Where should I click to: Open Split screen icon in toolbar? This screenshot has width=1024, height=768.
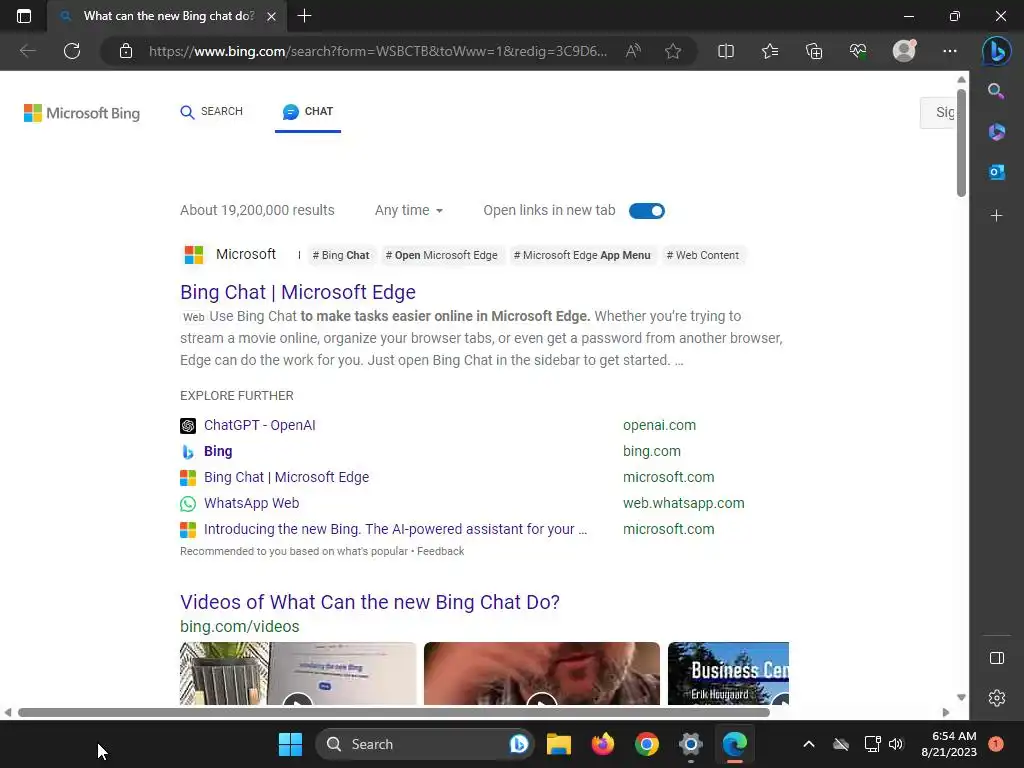tap(726, 51)
